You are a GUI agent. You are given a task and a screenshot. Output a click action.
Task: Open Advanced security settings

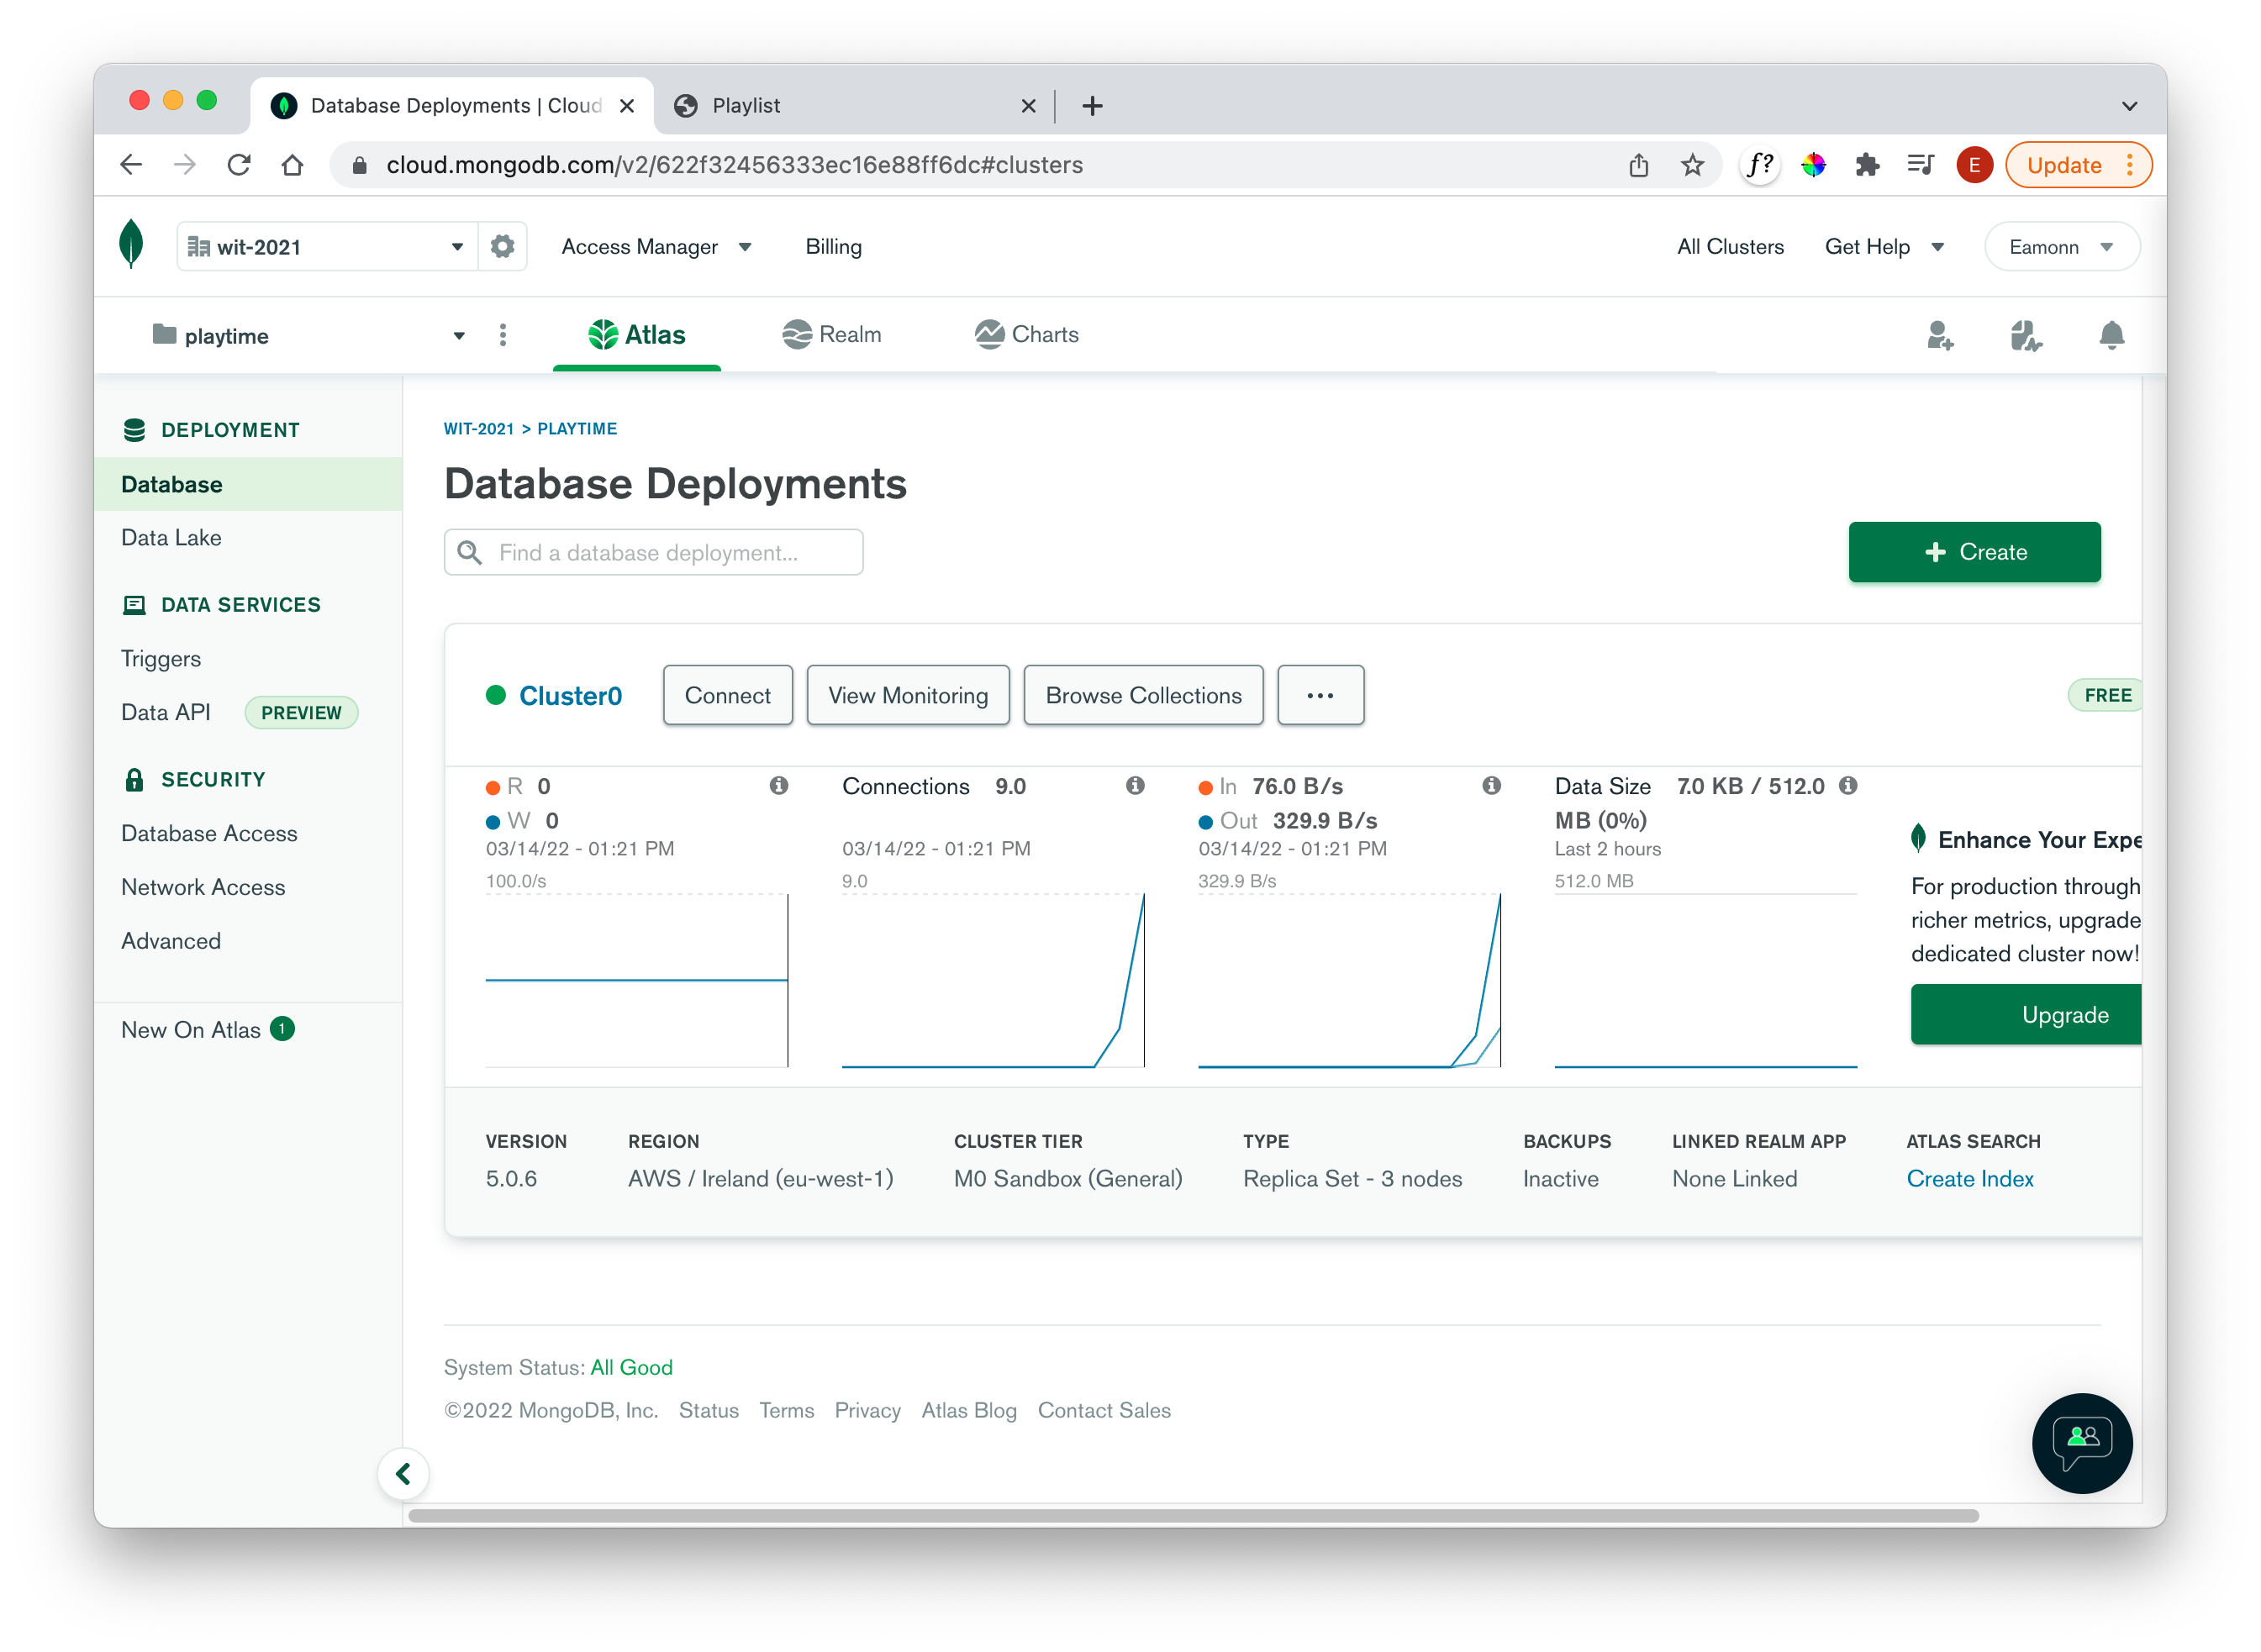pos(171,941)
